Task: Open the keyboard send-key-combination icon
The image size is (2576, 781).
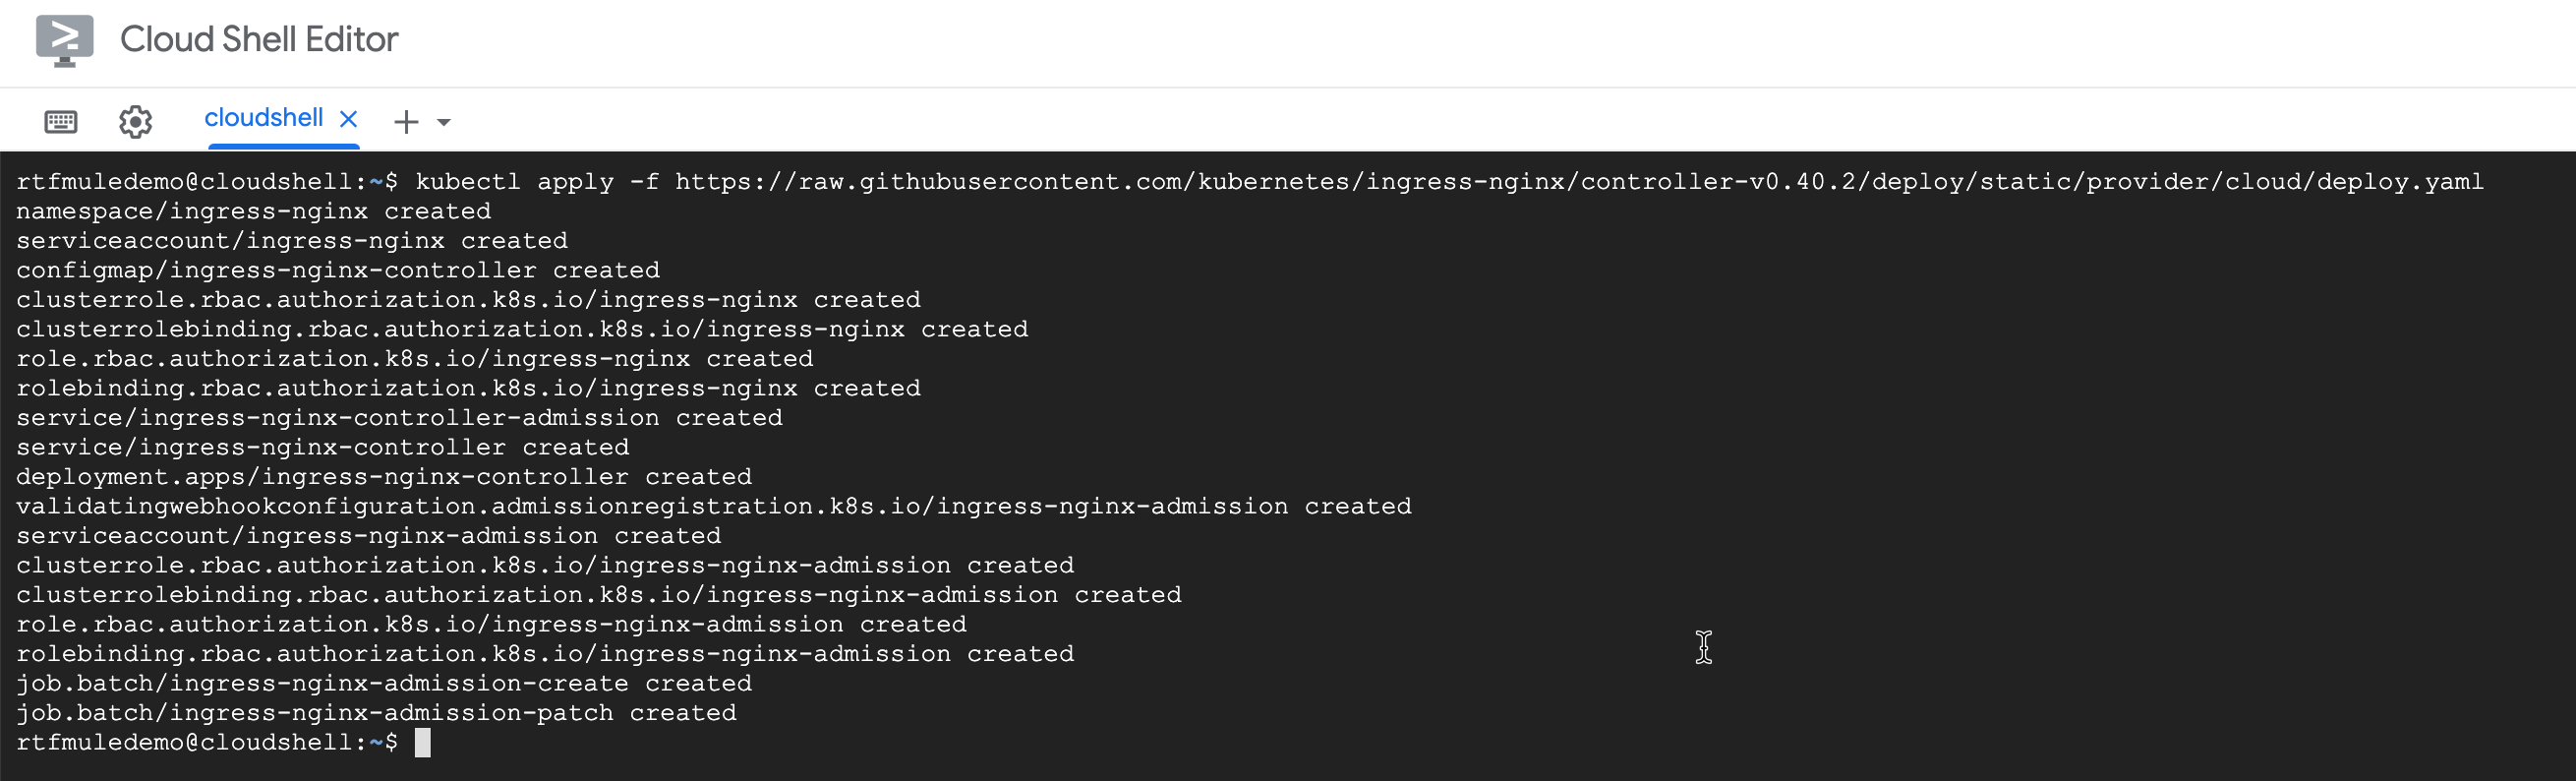Action: pyautogui.click(x=61, y=122)
